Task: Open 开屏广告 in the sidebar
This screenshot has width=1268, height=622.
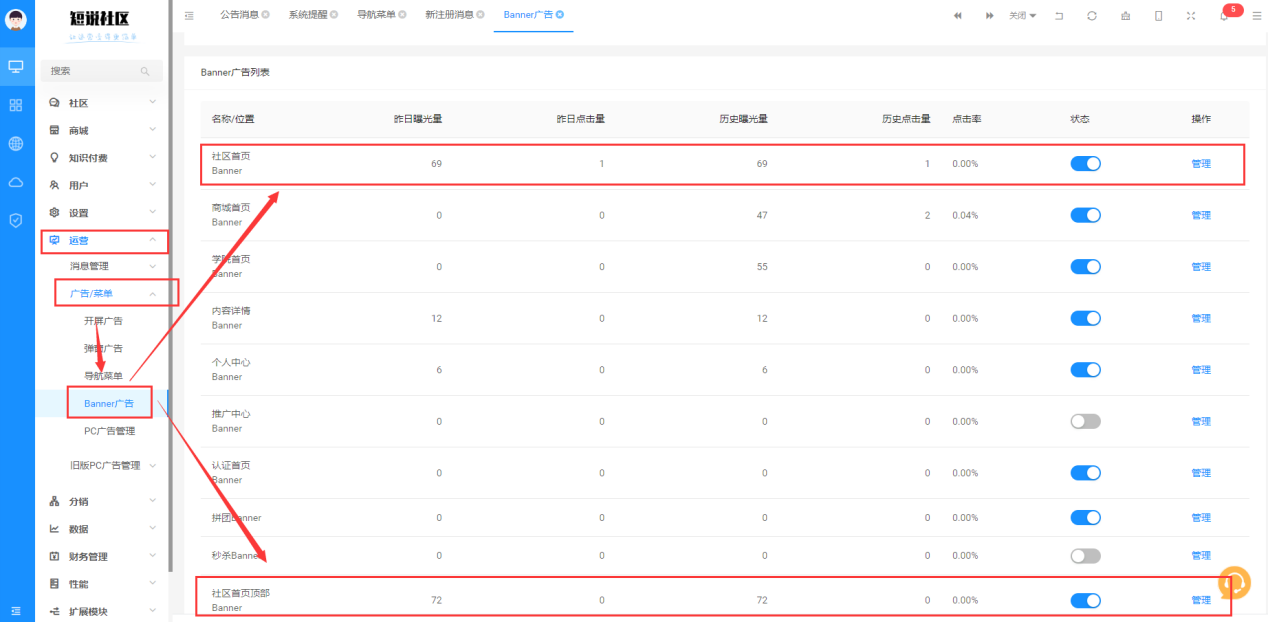Action: point(103,321)
